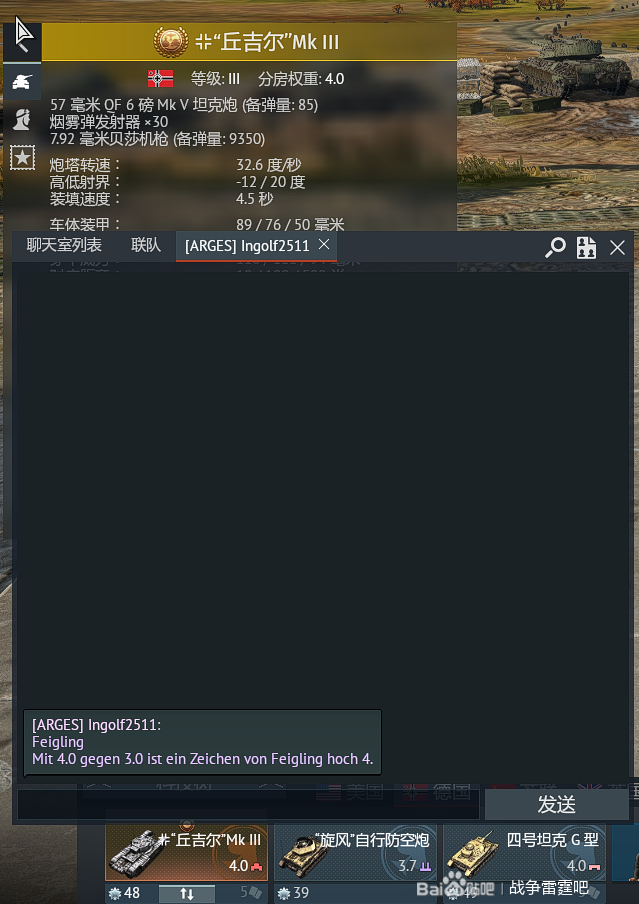Select the "旋风"自行防空炮 vehicle slot

355,854
